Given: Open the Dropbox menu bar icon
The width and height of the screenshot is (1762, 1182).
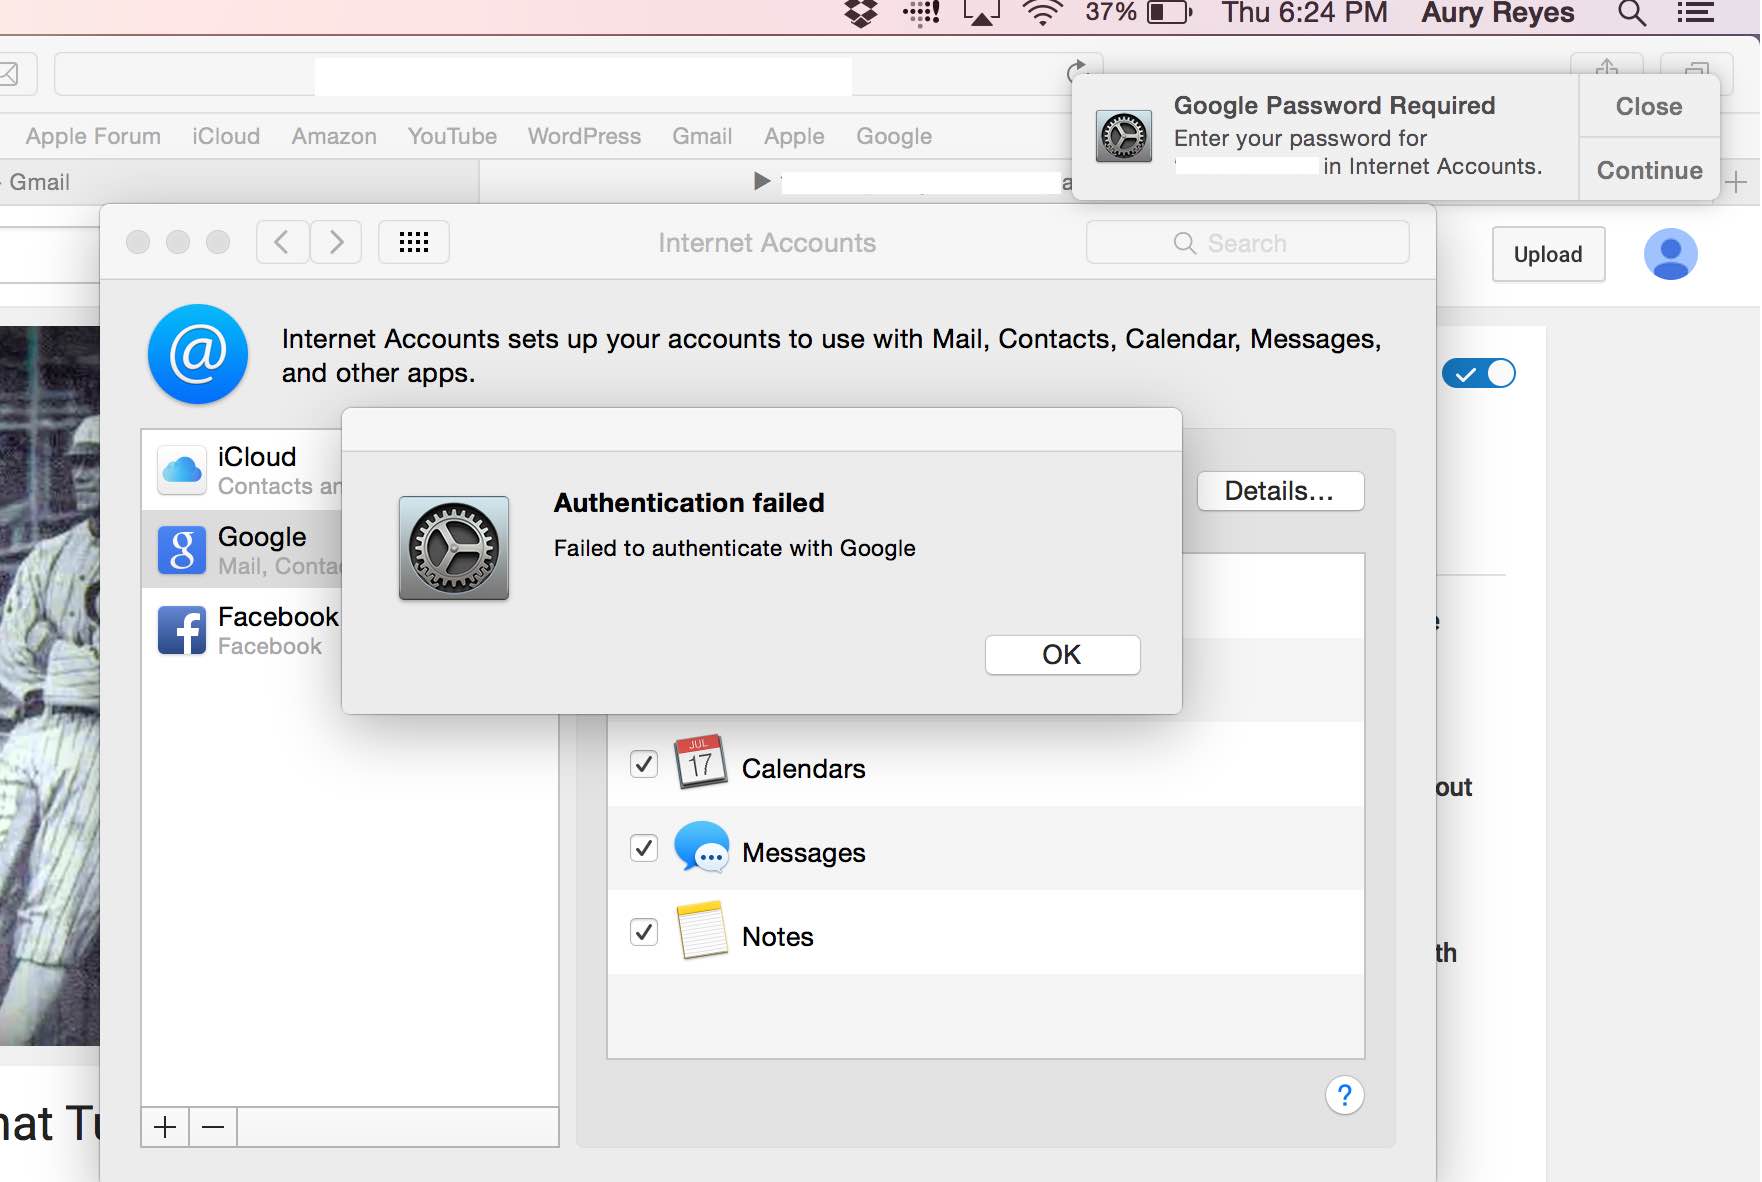Looking at the screenshot, I should pos(861,13).
